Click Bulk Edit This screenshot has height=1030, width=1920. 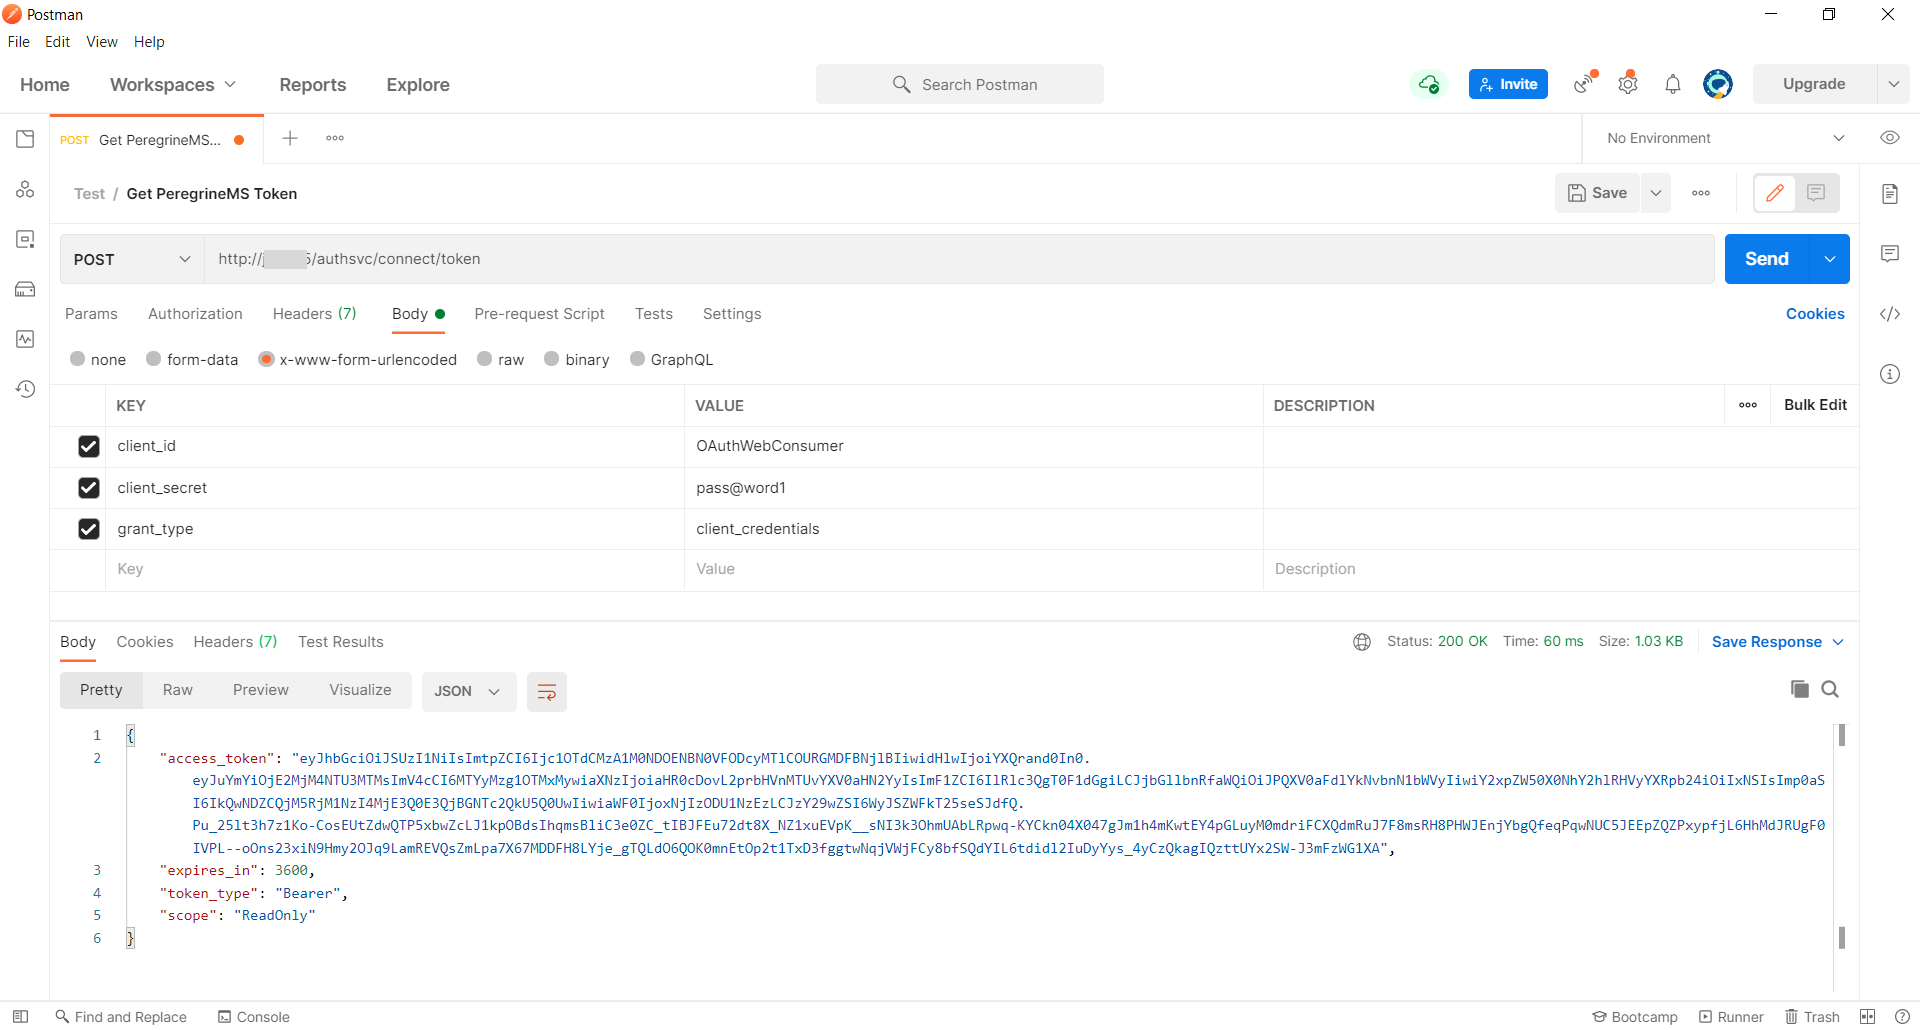pos(1815,405)
